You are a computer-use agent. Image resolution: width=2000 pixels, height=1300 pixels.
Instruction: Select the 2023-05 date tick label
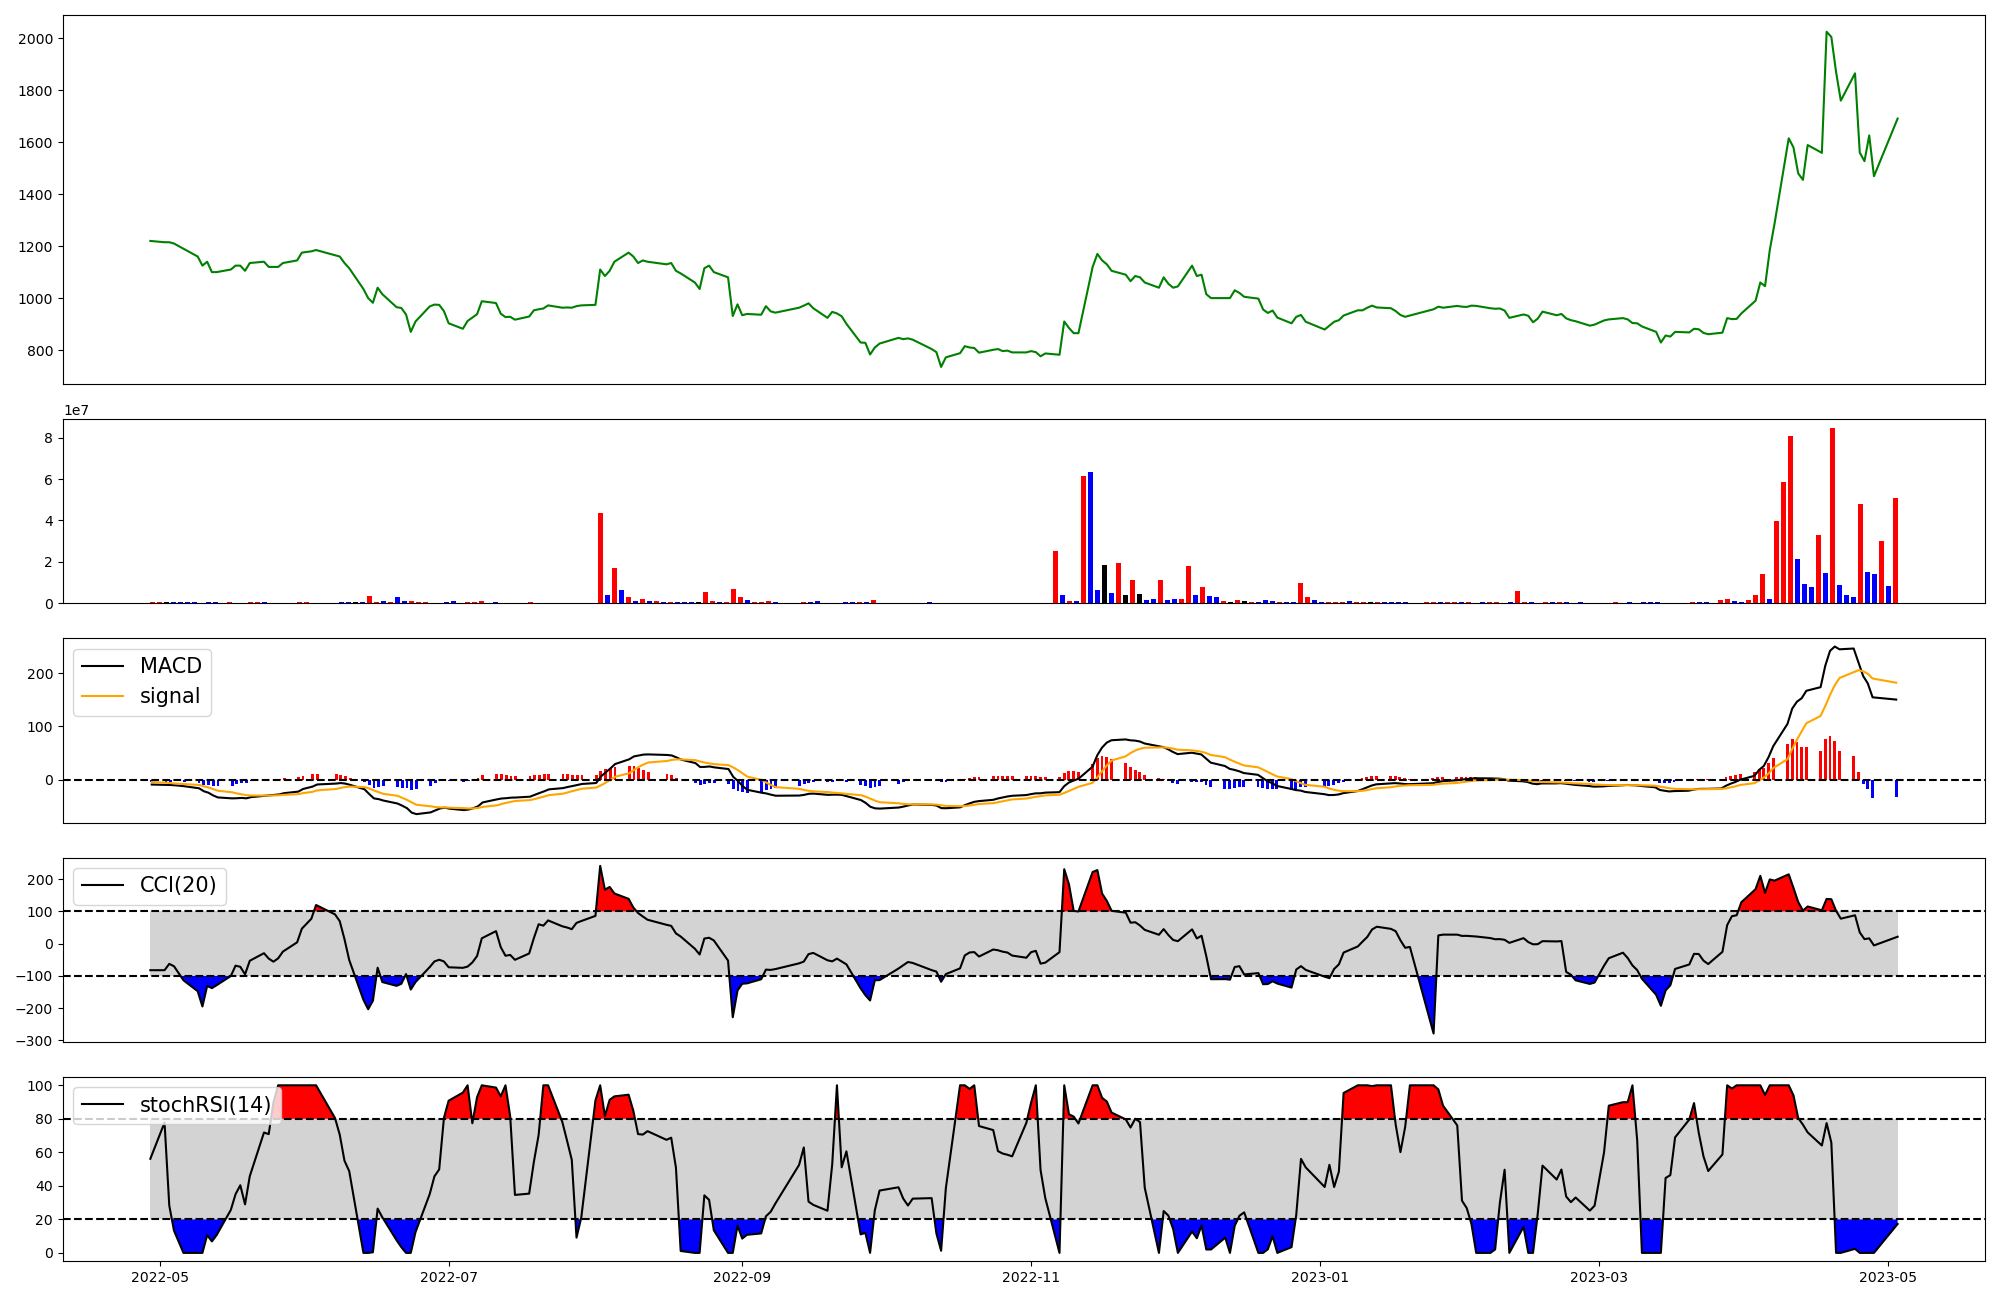click(1888, 1276)
